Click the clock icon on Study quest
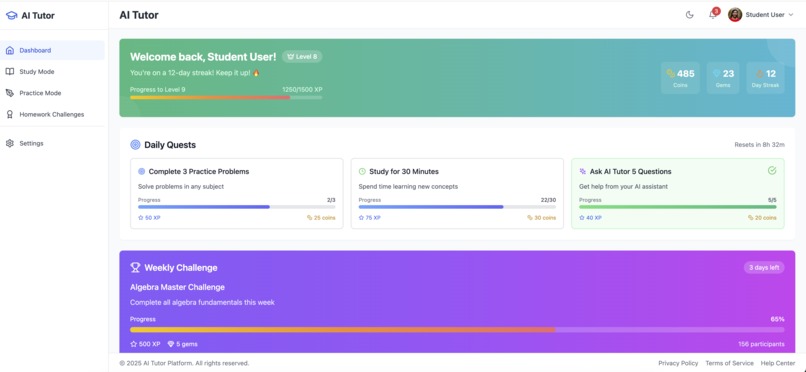 [362, 172]
